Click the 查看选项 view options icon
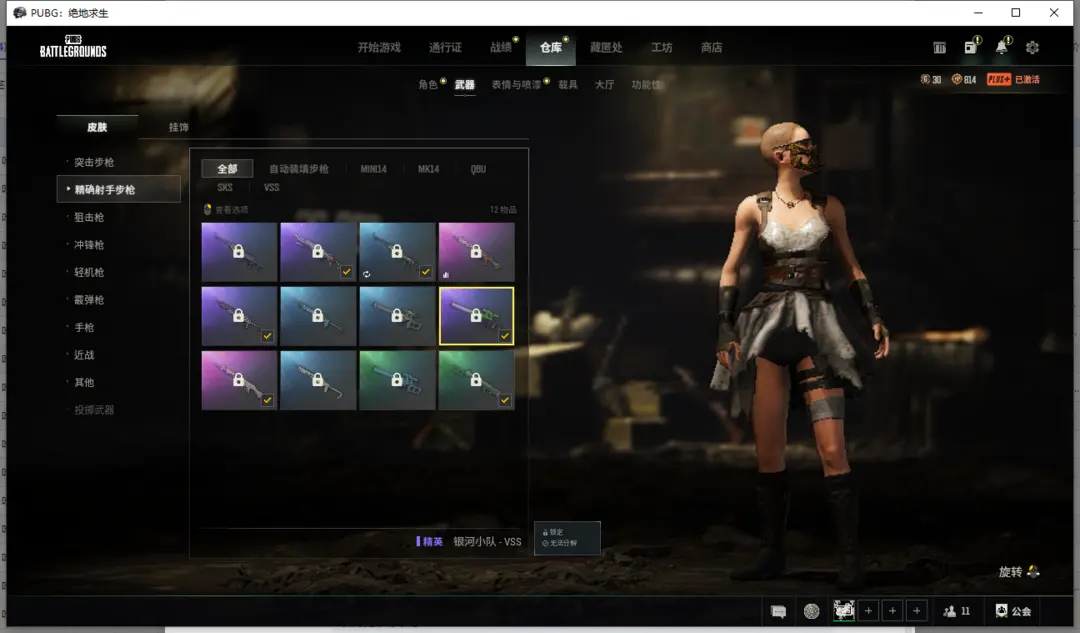Screen dimensions: 1080x633 point(207,209)
